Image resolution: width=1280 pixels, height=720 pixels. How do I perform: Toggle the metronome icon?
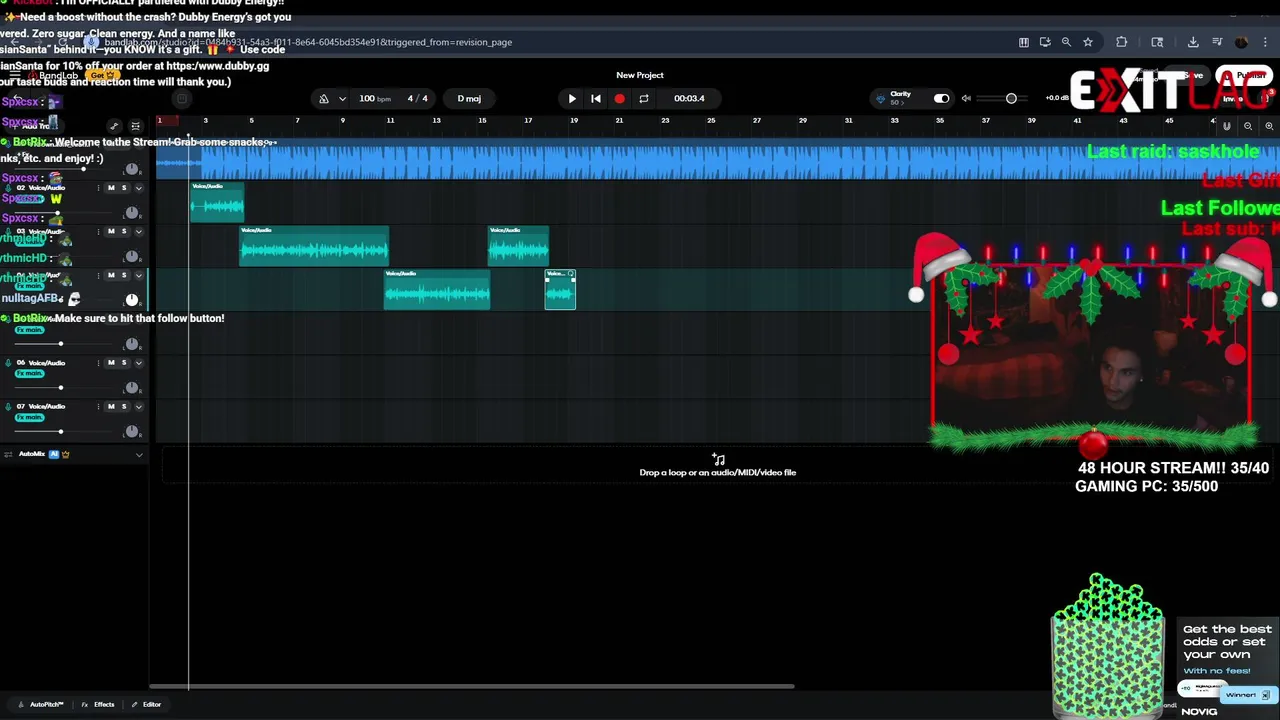[324, 98]
